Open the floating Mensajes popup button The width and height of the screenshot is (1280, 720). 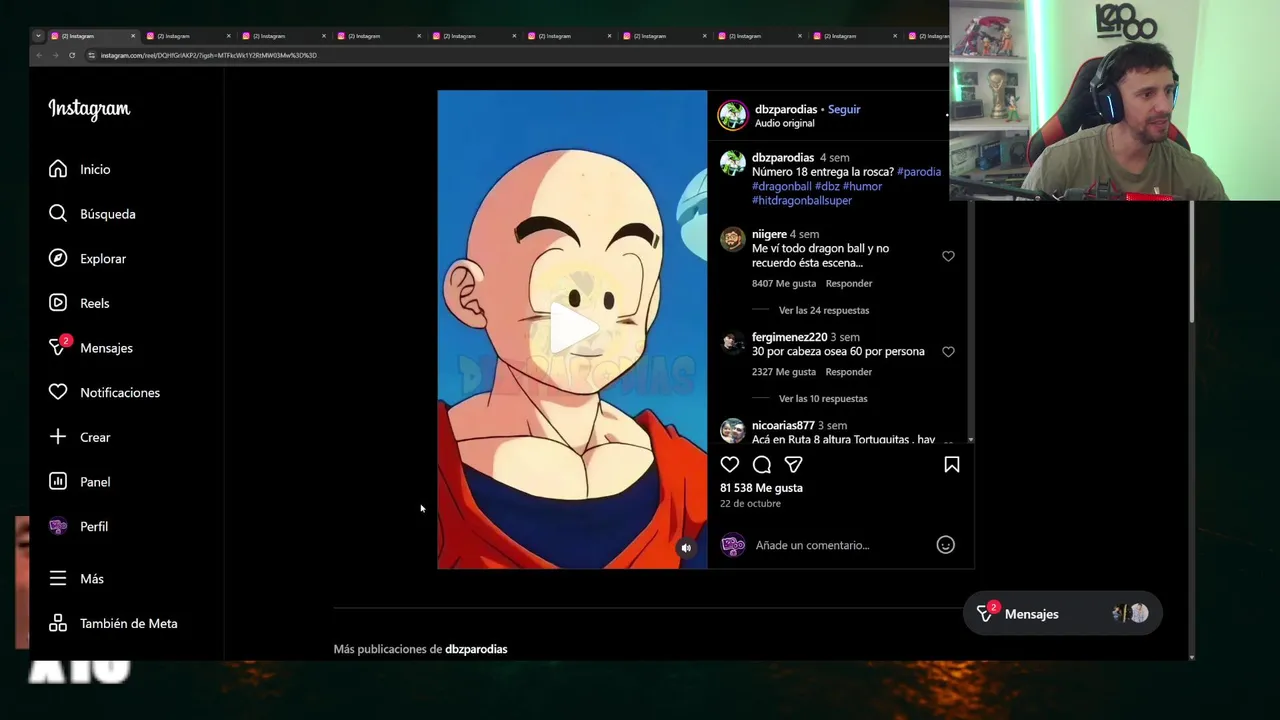click(1062, 614)
